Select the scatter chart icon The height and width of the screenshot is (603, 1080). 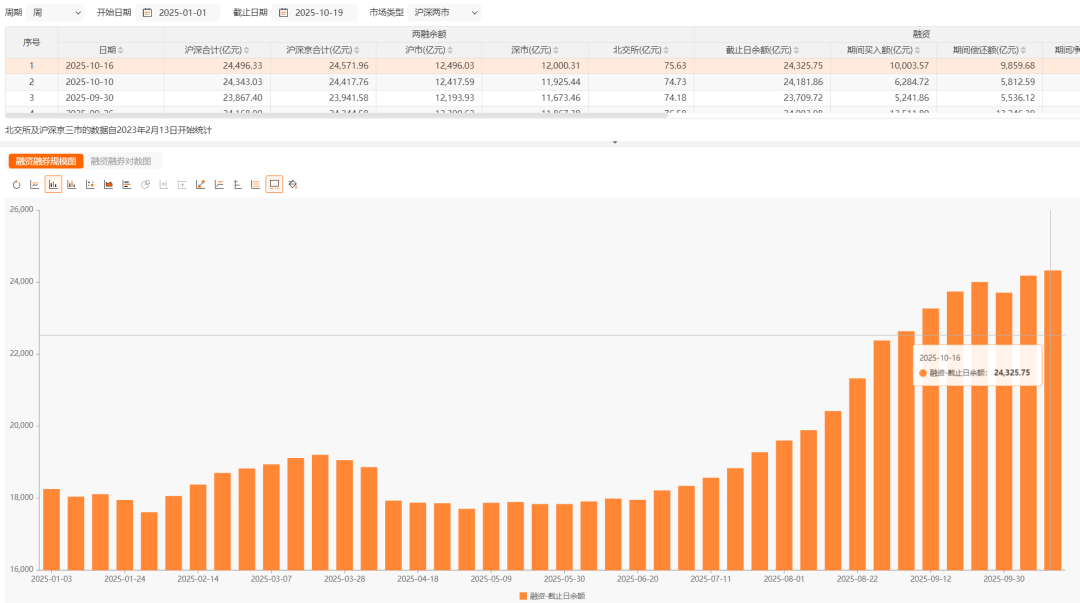[90, 185]
